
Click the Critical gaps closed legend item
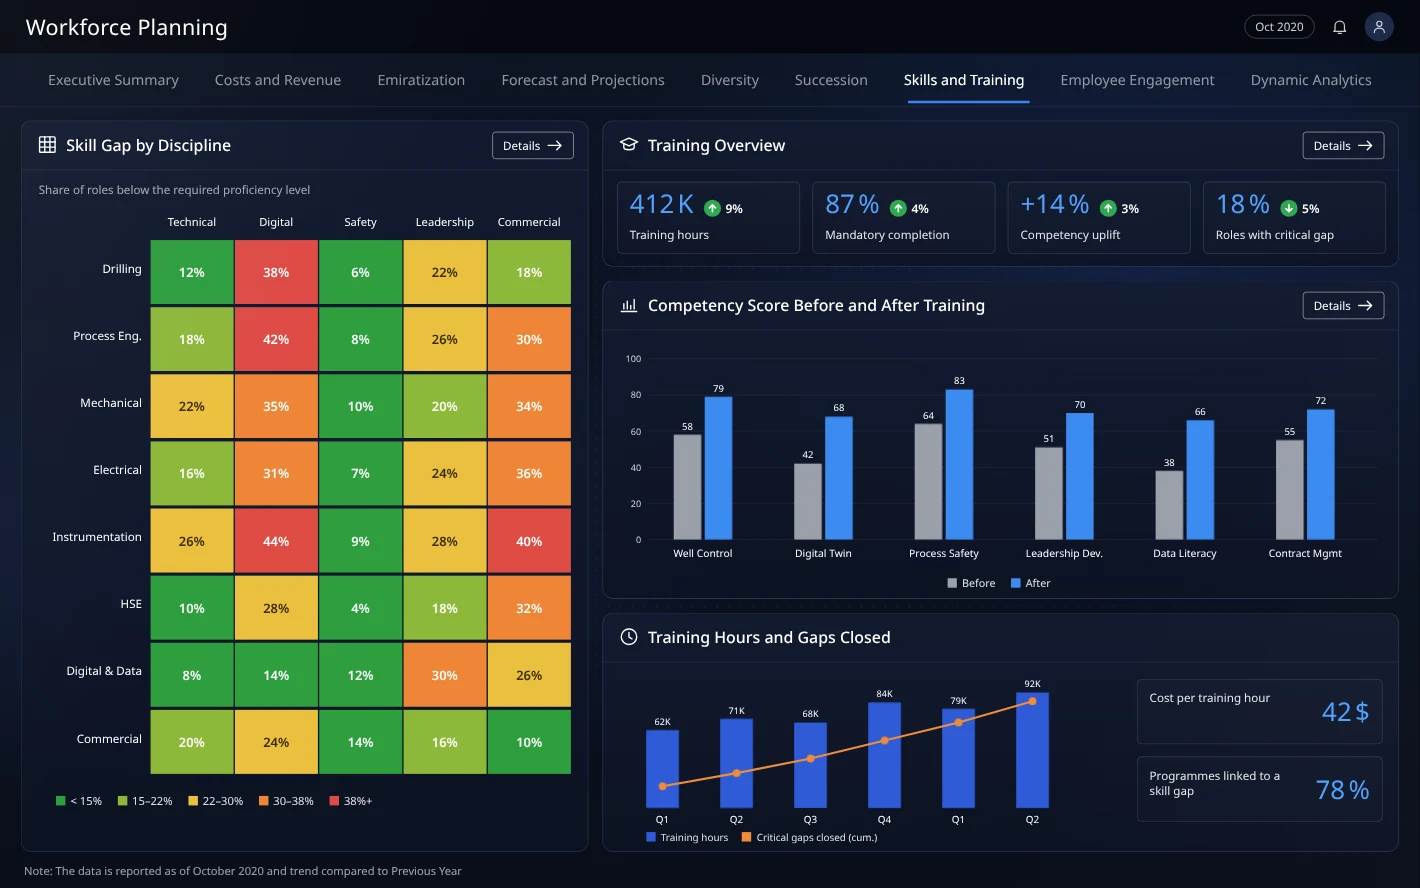[x=809, y=838]
